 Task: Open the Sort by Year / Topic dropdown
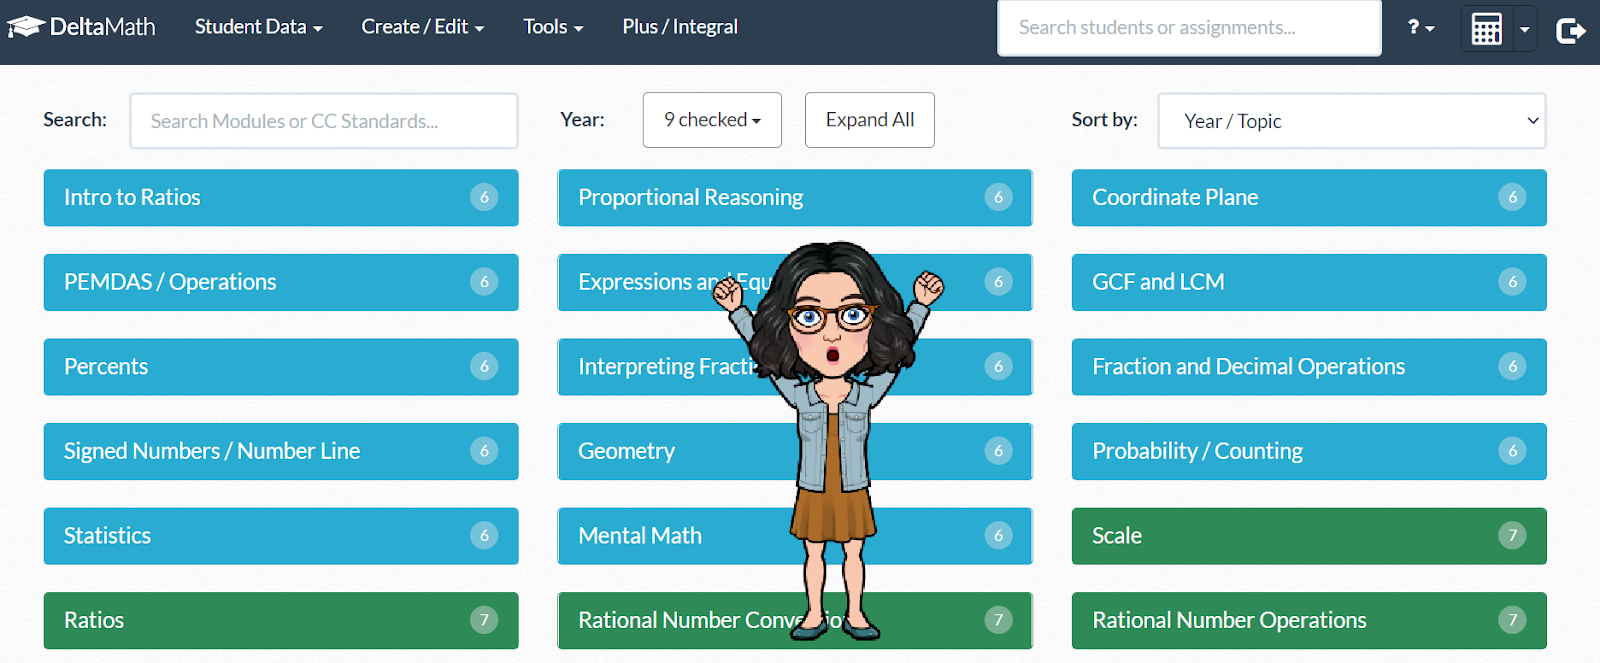point(1352,121)
